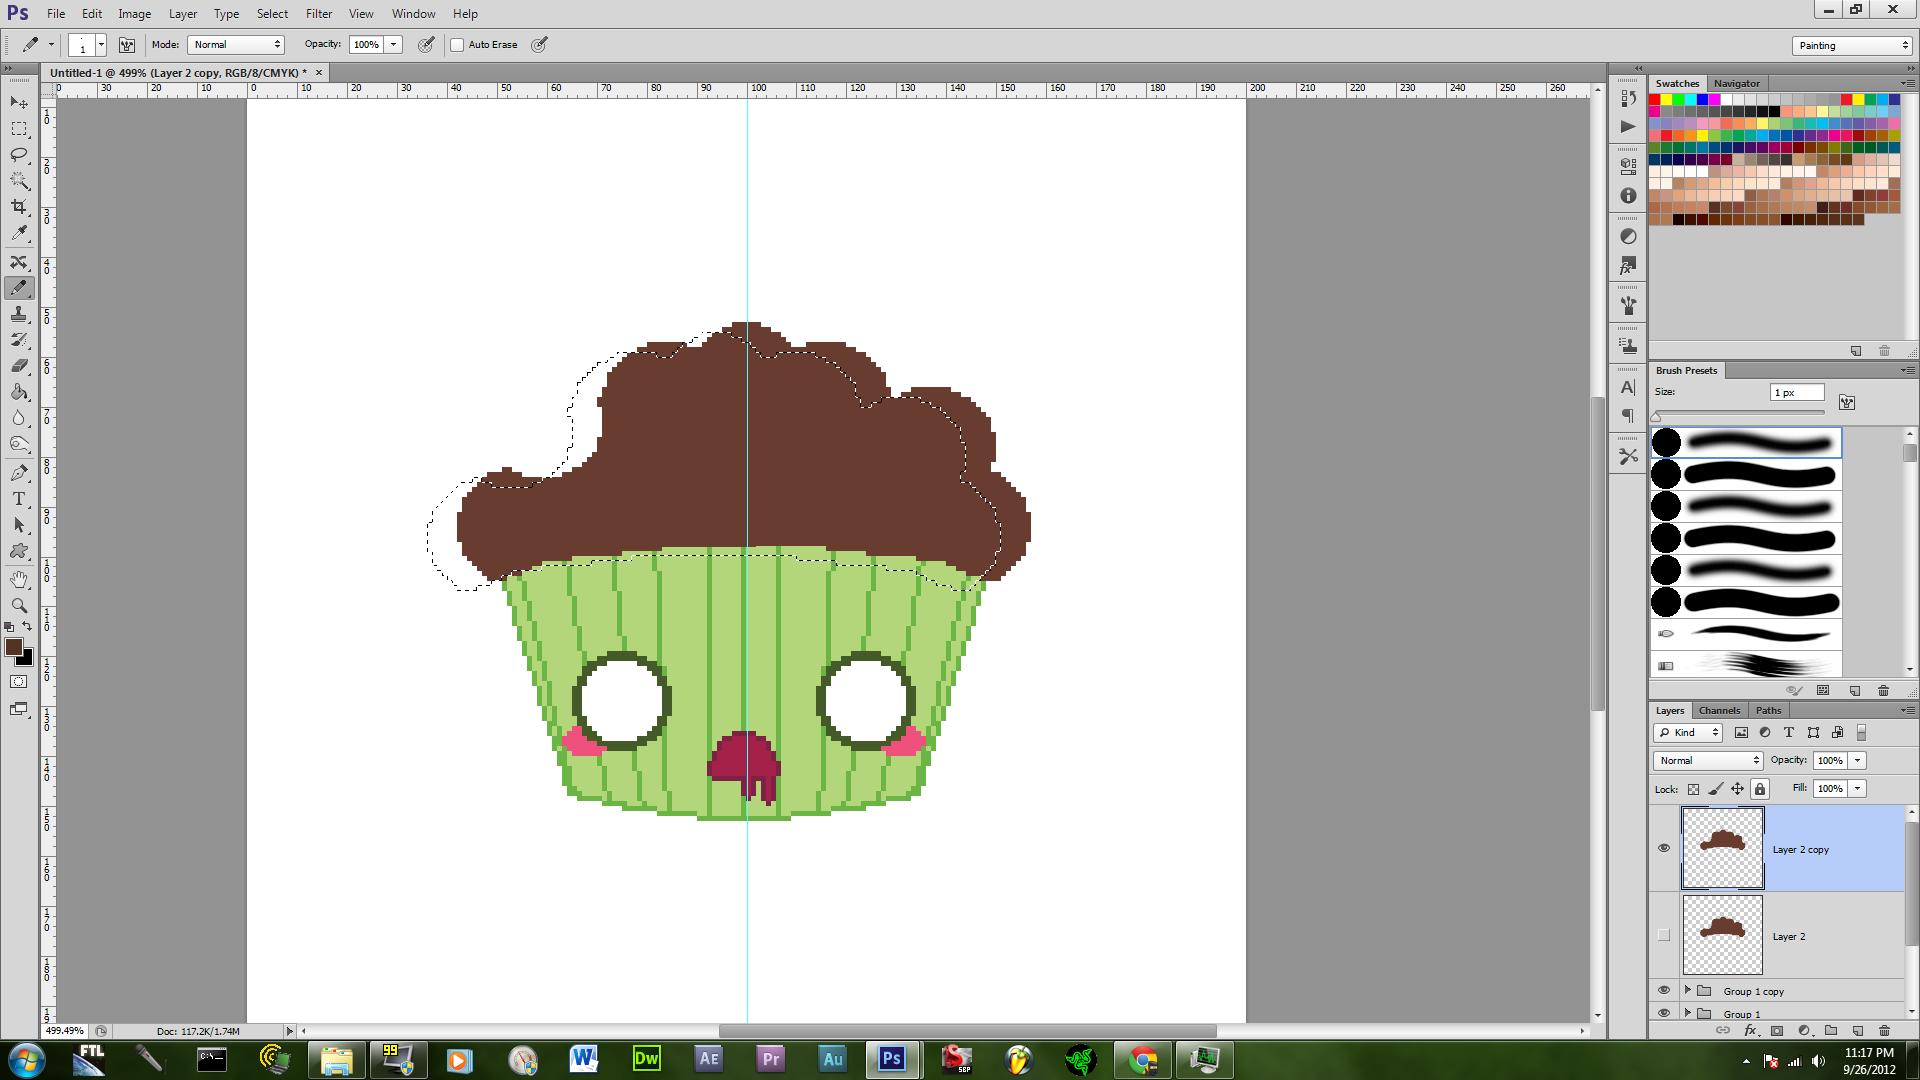Open the History panel icon

1628,98
